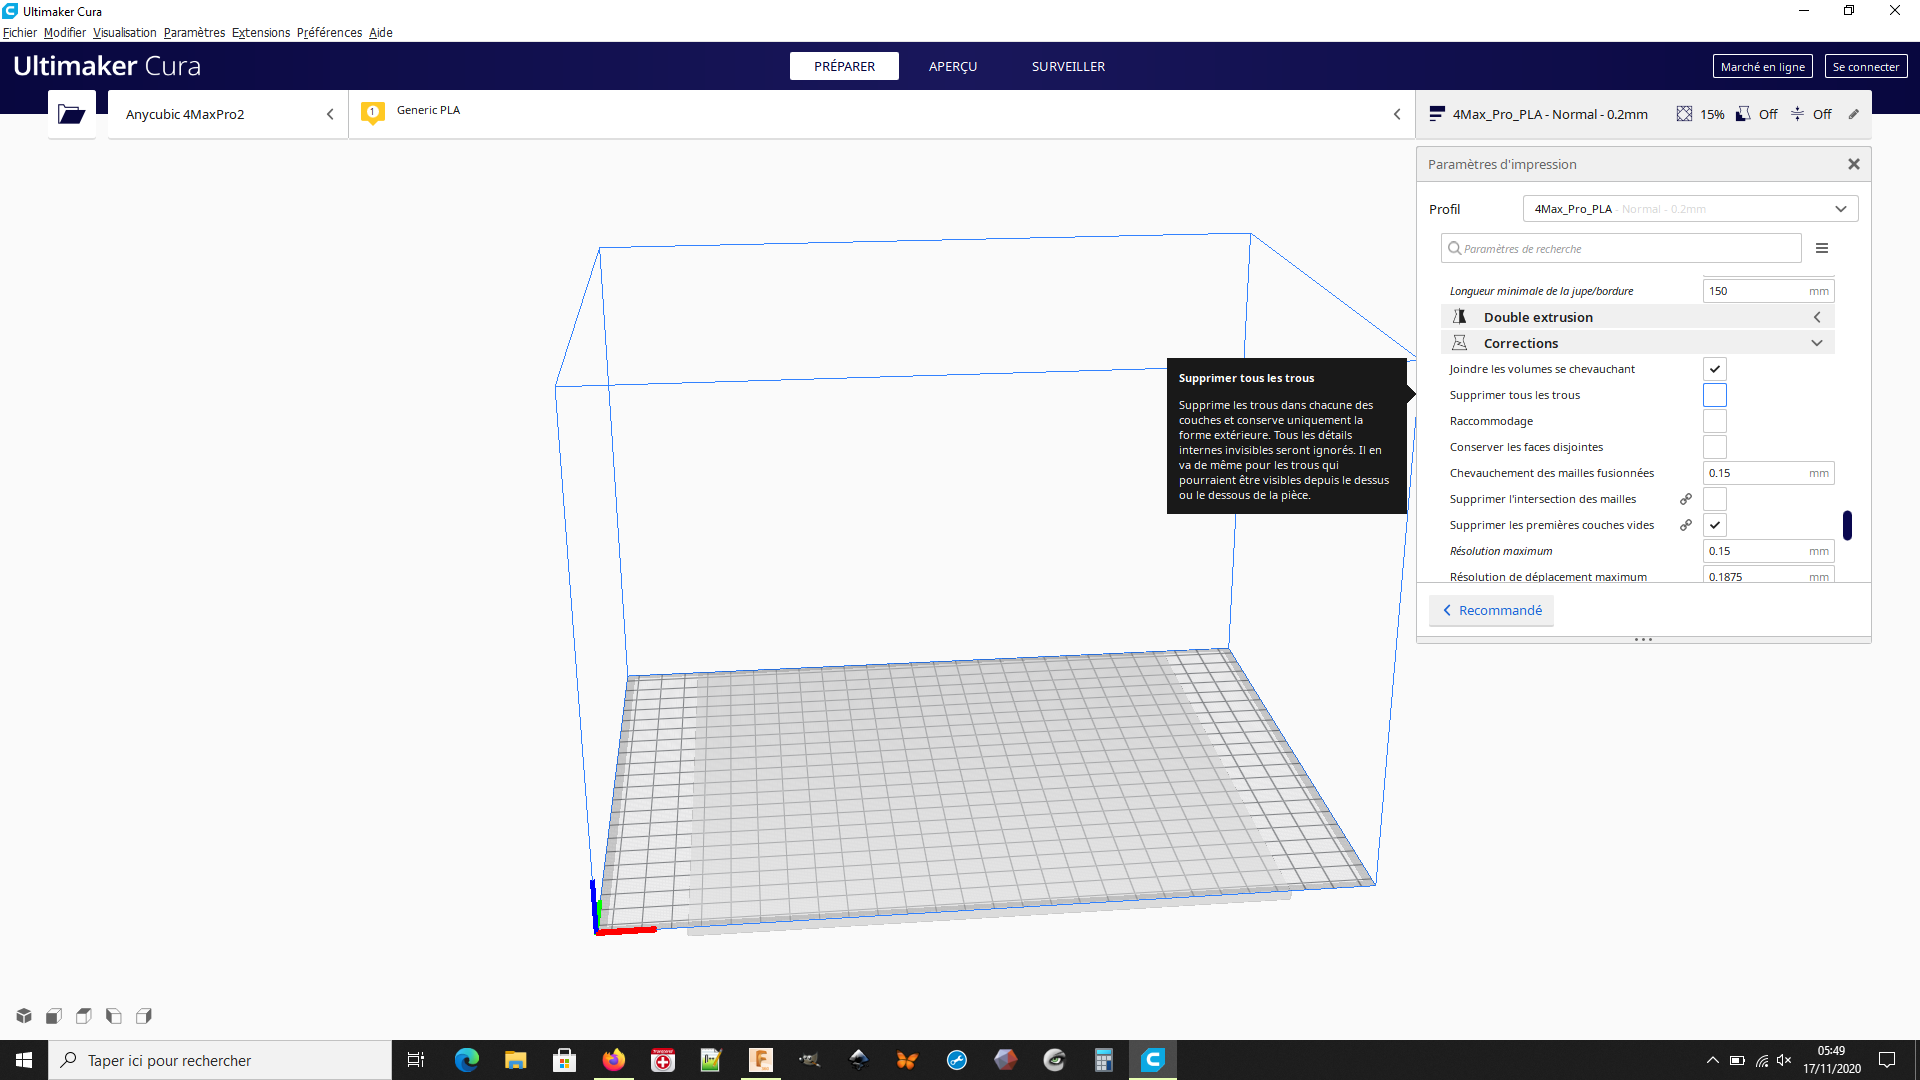Viewport: 1920px width, 1080px height.
Task: Click the Se connecter button
Action: 1865,66
